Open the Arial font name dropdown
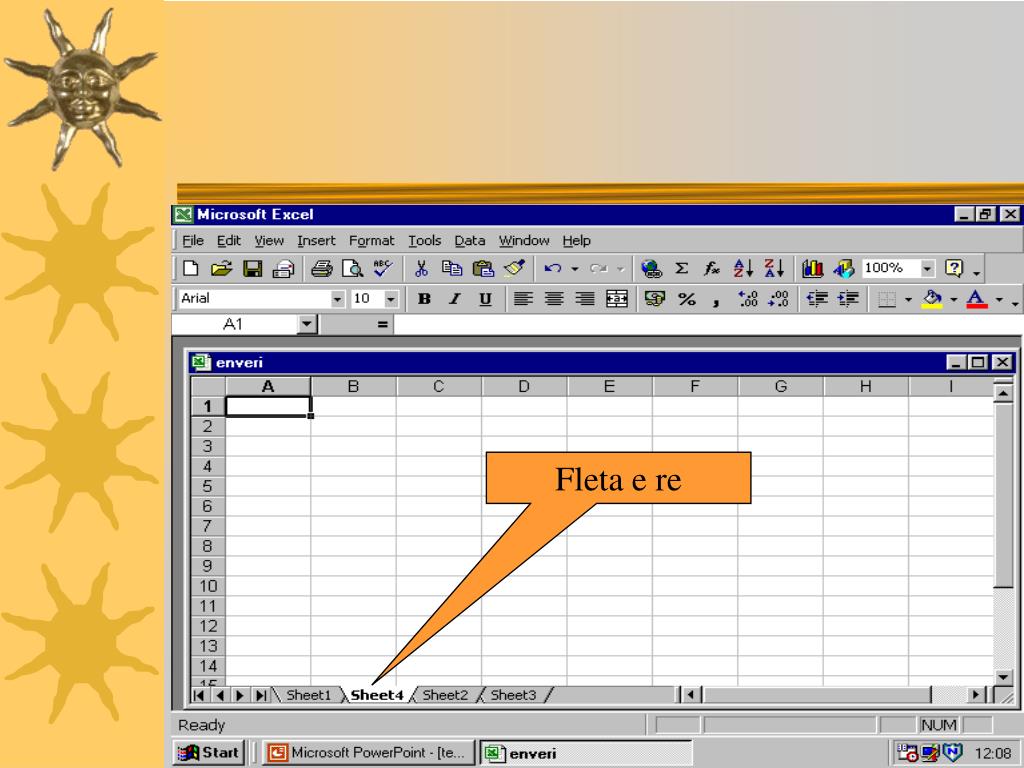1024x768 pixels. pos(337,299)
